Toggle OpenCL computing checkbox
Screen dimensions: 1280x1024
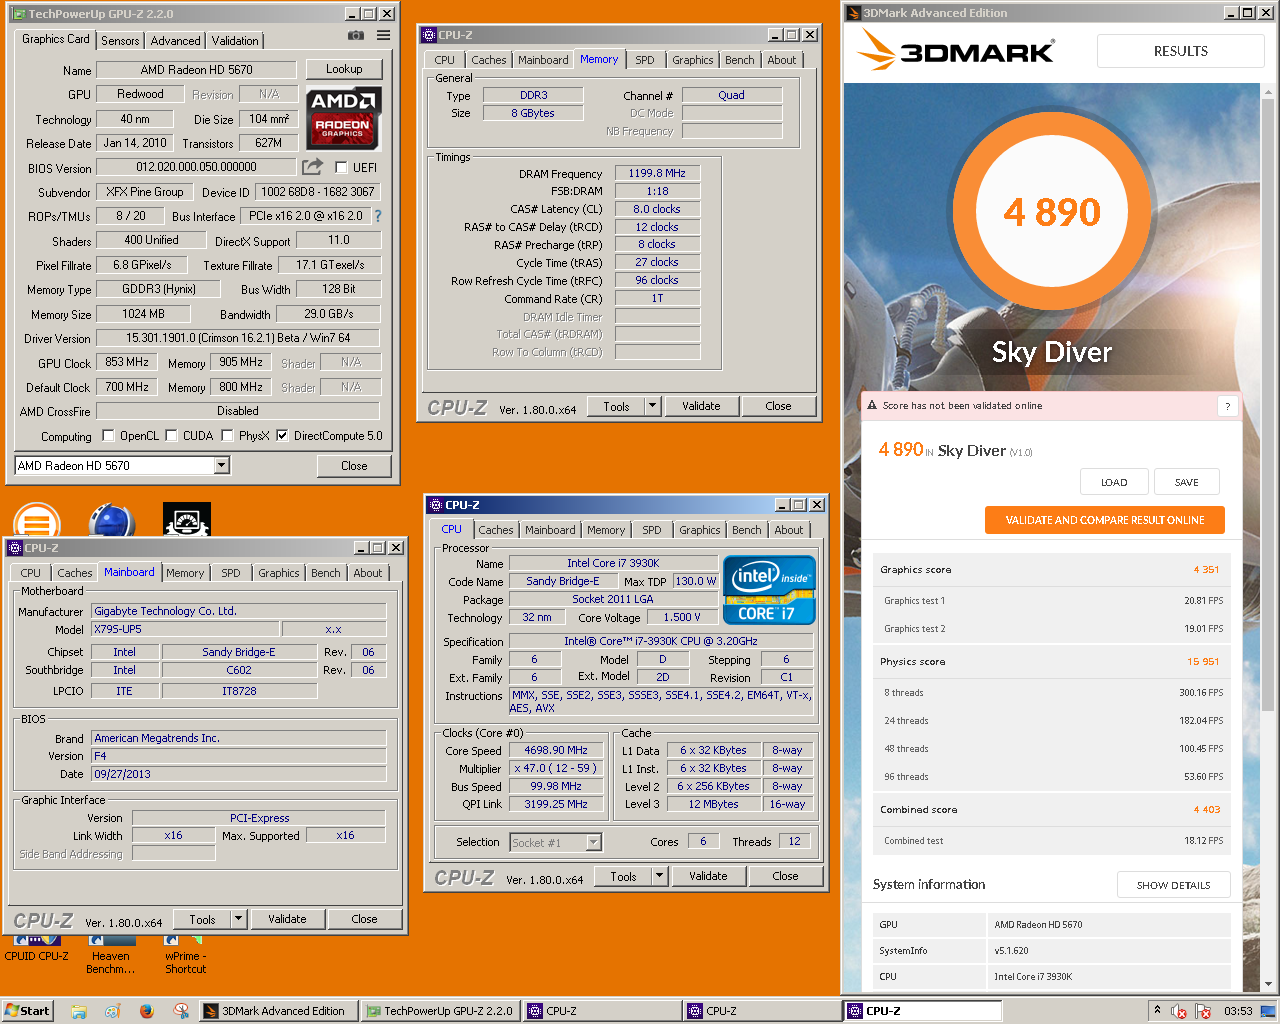click(108, 435)
